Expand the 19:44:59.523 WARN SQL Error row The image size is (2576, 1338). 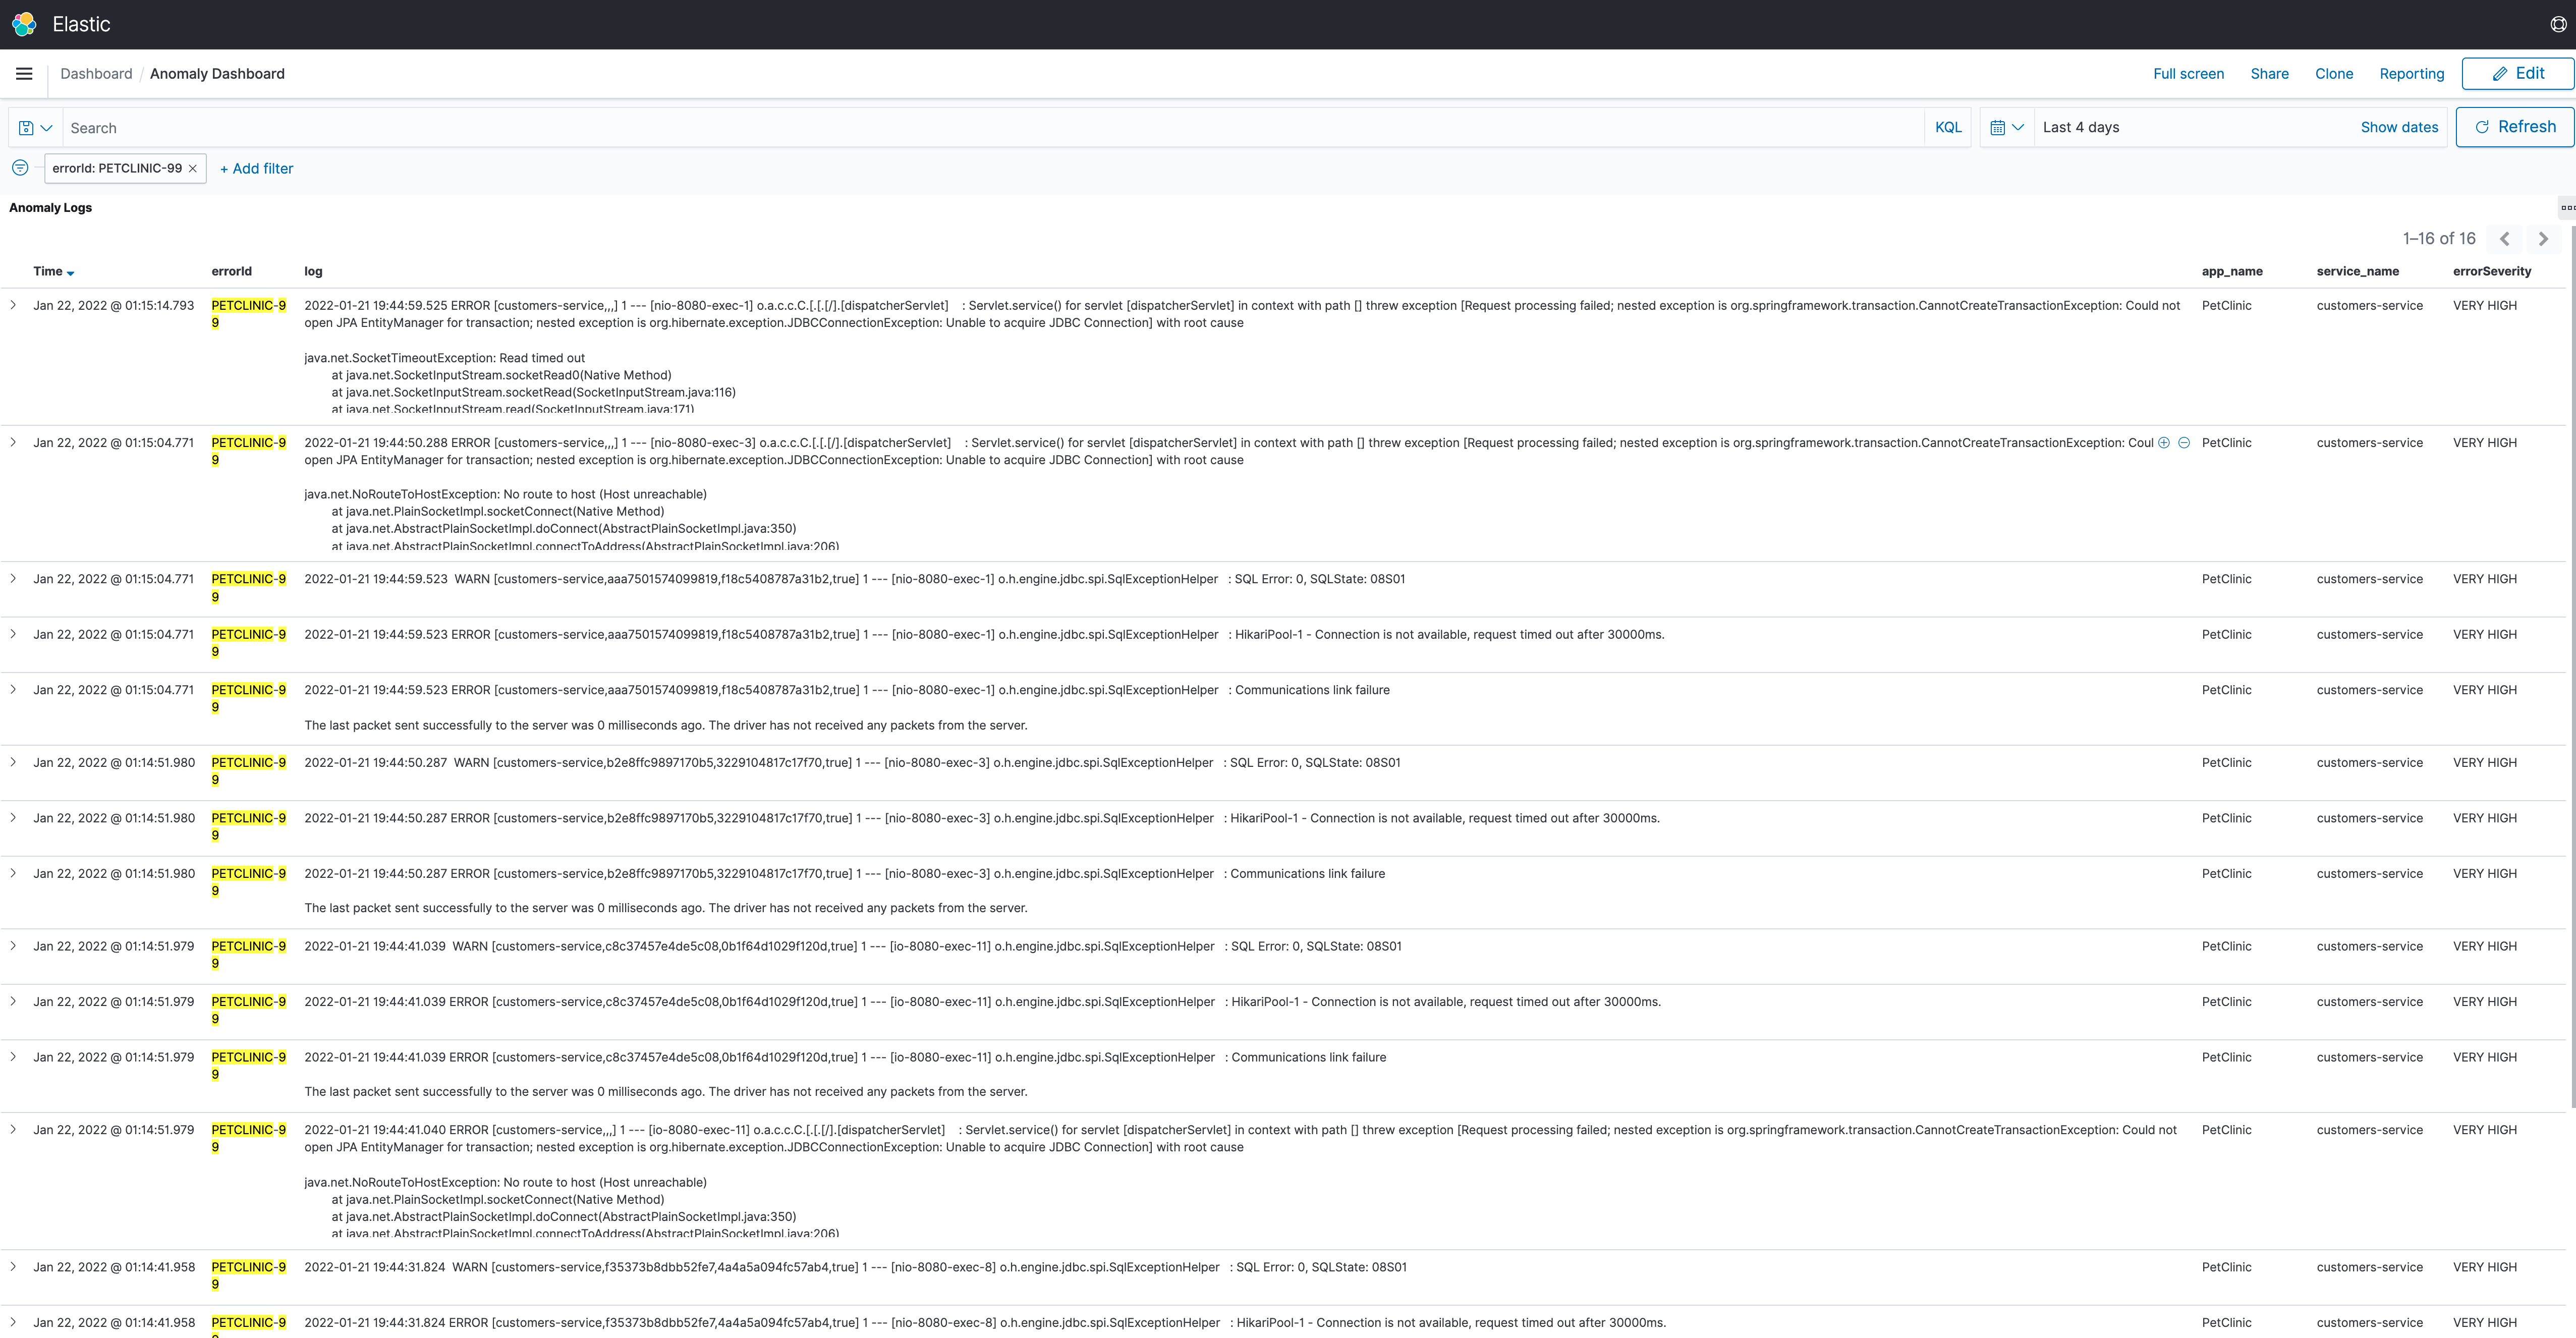[x=13, y=579]
